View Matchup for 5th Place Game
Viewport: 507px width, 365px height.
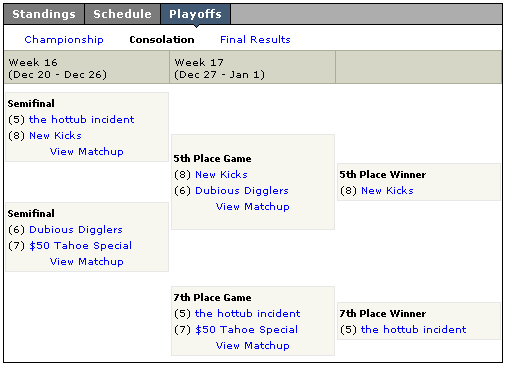[x=253, y=206]
